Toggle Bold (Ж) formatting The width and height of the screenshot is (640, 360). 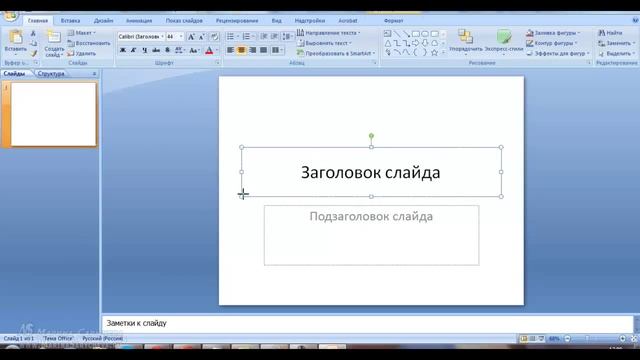click(122, 50)
